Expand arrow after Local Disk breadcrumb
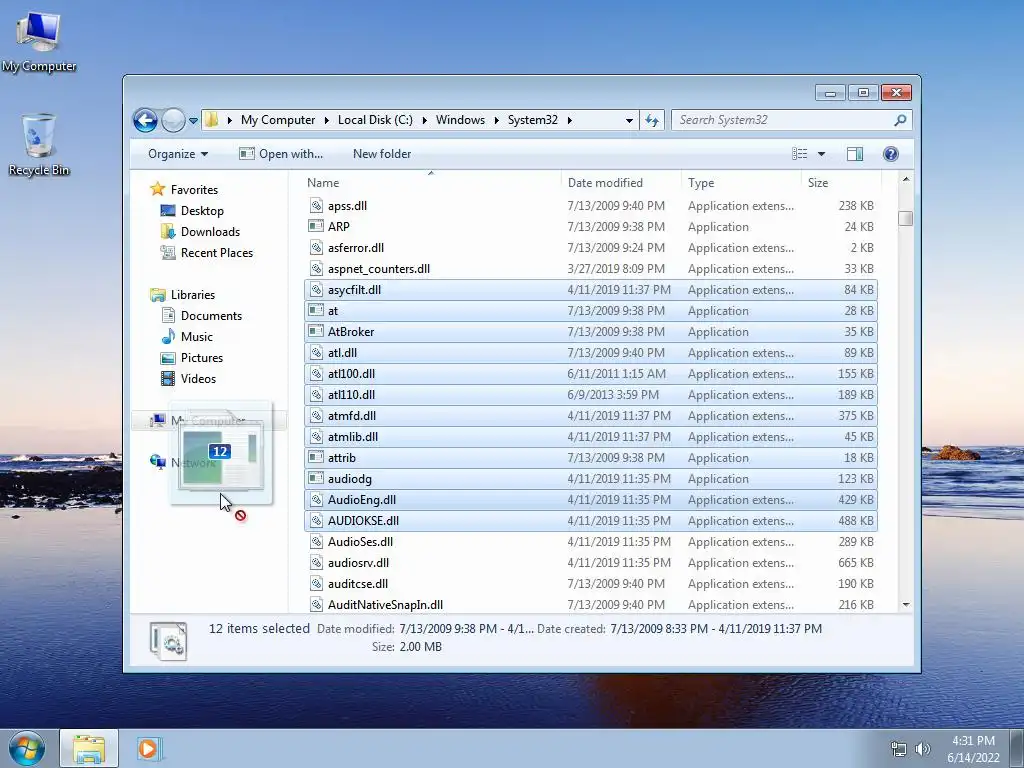 (x=424, y=121)
